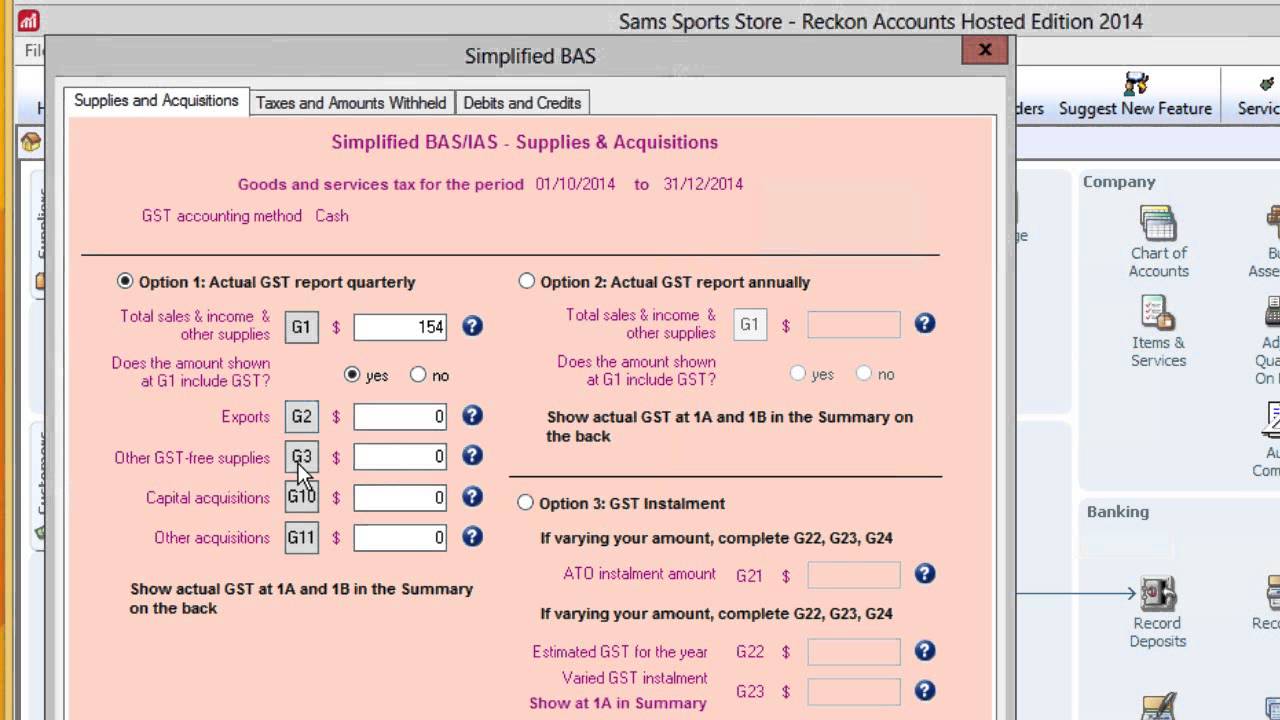The height and width of the screenshot is (720, 1280).
Task: Select Option 3: GST Instalment
Action: [x=526, y=503]
